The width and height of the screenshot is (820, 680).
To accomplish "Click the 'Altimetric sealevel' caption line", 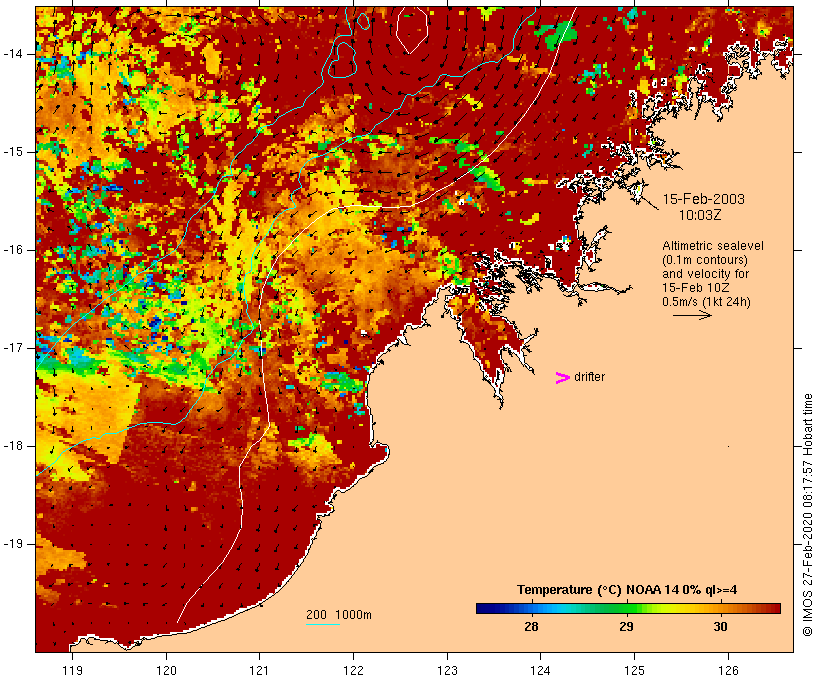I will (x=713, y=246).
